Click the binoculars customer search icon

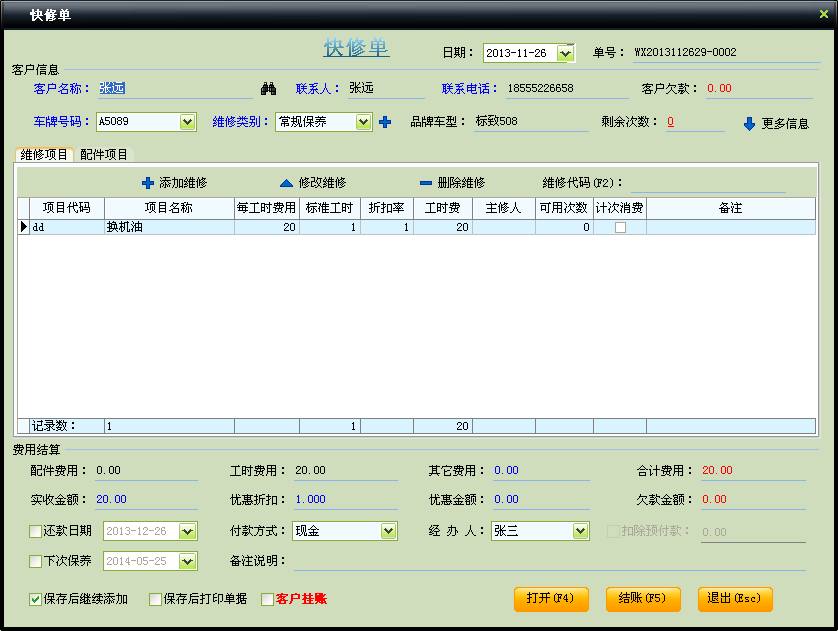(x=268, y=89)
